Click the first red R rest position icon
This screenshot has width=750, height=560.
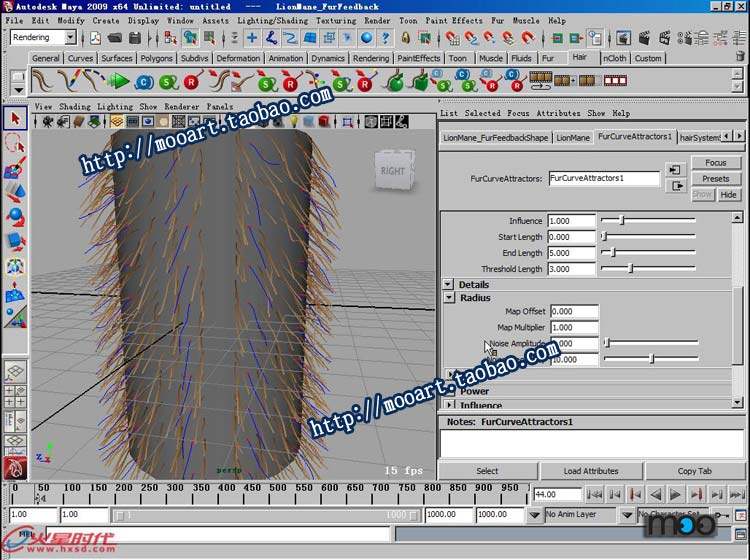point(192,82)
